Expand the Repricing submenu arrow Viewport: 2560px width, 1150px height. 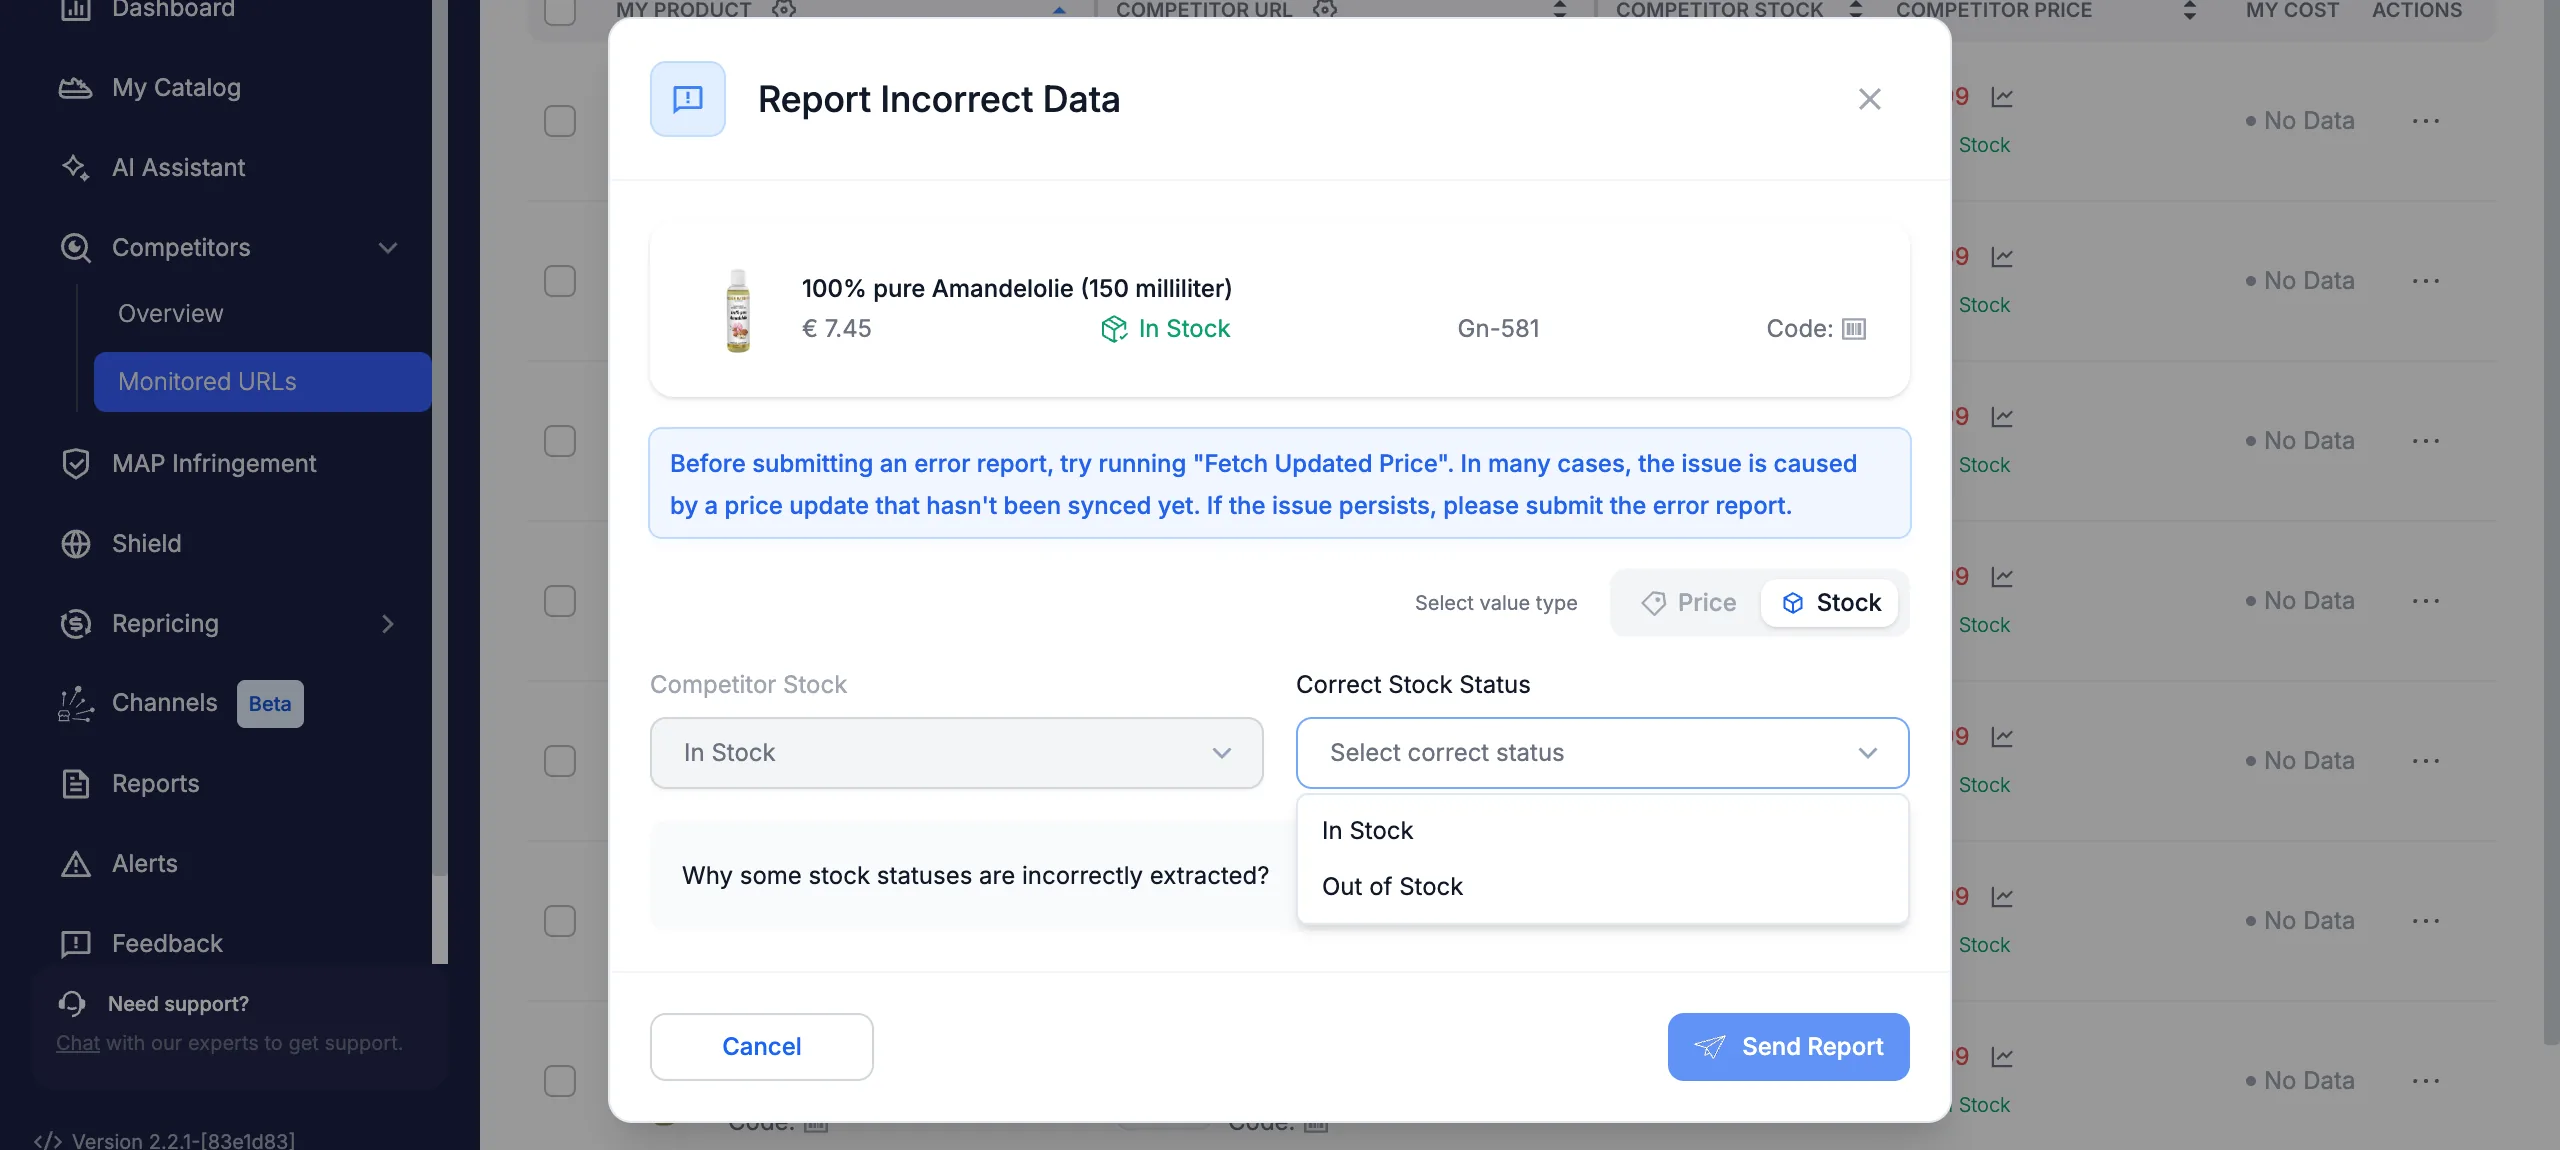pyautogui.click(x=388, y=624)
